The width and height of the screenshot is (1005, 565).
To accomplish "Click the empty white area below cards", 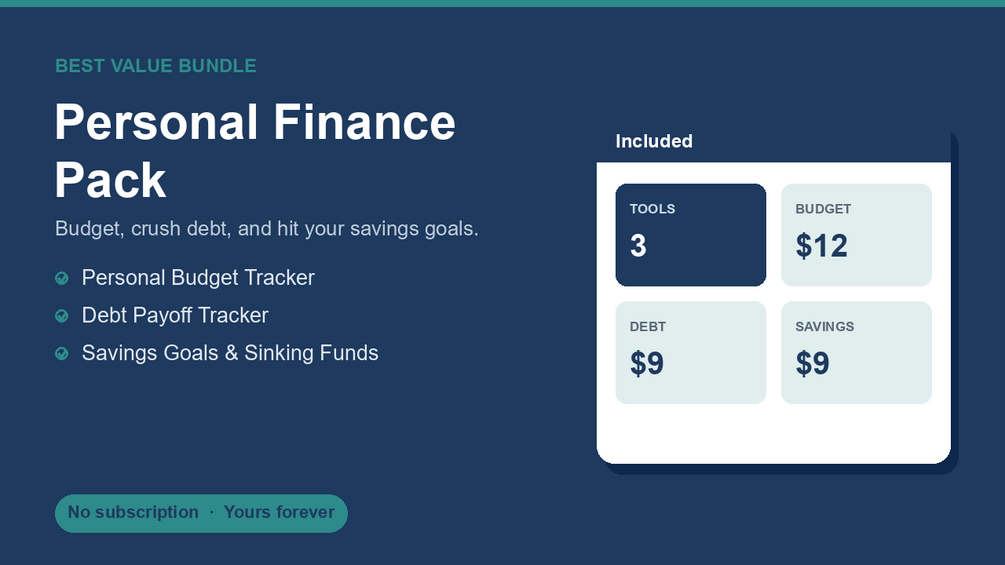I will point(774,433).
